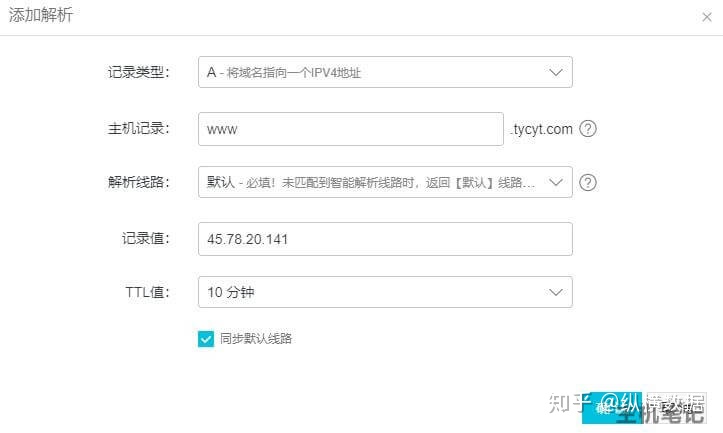Viewport: 723px width, 433px height.
Task: Click the 主机记录 label
Action: pos(139,129)
